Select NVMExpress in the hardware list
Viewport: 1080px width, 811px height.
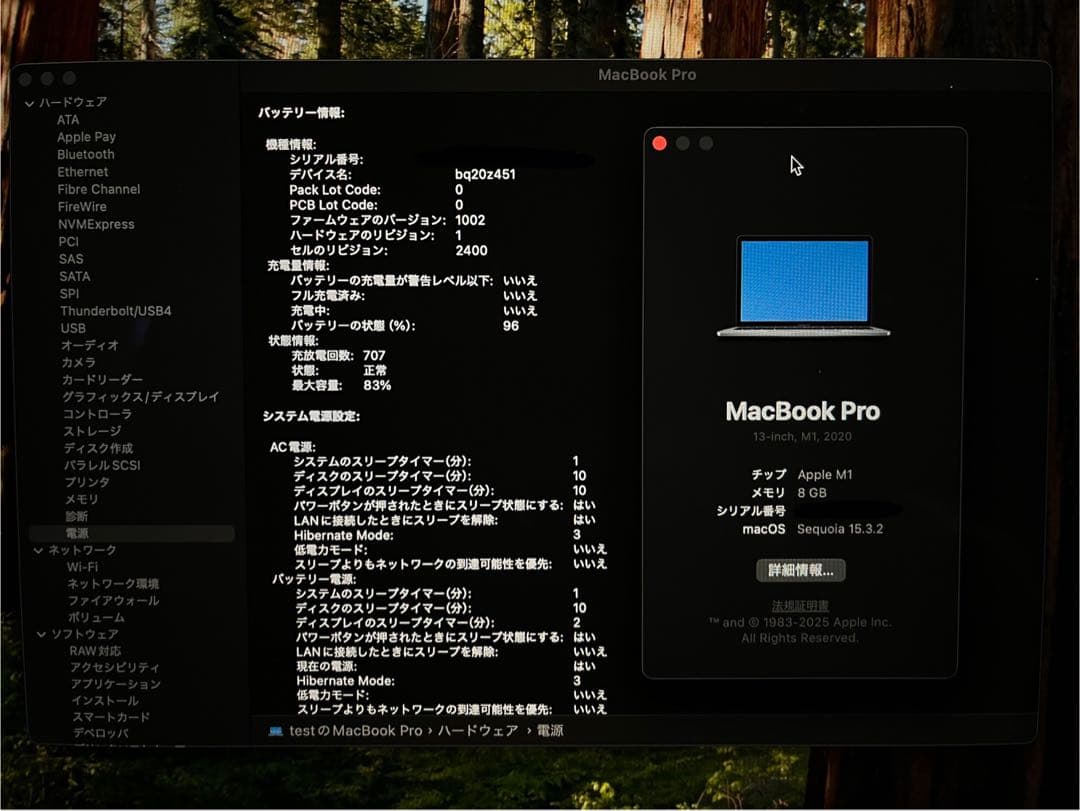99,223
